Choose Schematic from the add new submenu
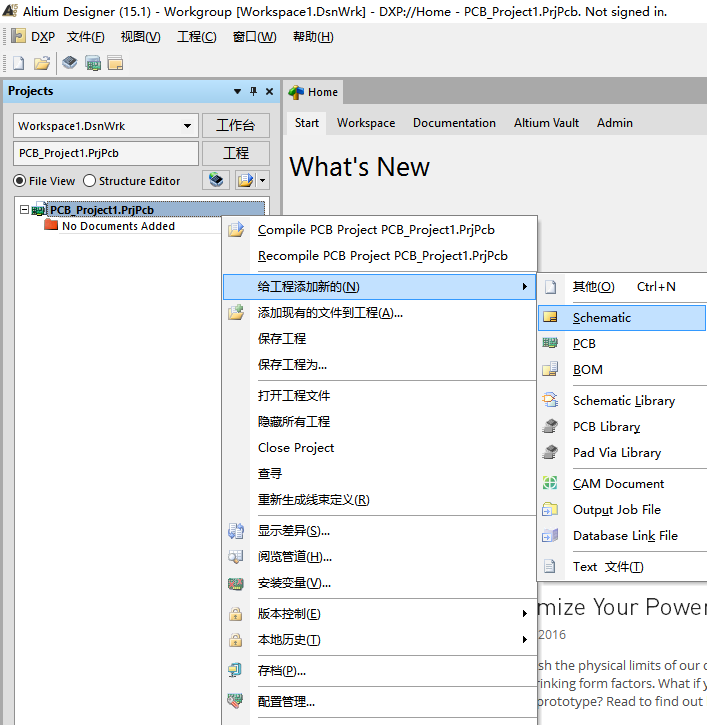 point(602,318)
